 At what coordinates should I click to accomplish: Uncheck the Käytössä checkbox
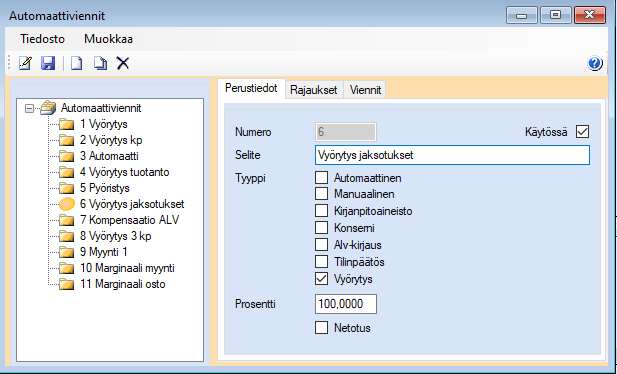(x=582, y=131)
